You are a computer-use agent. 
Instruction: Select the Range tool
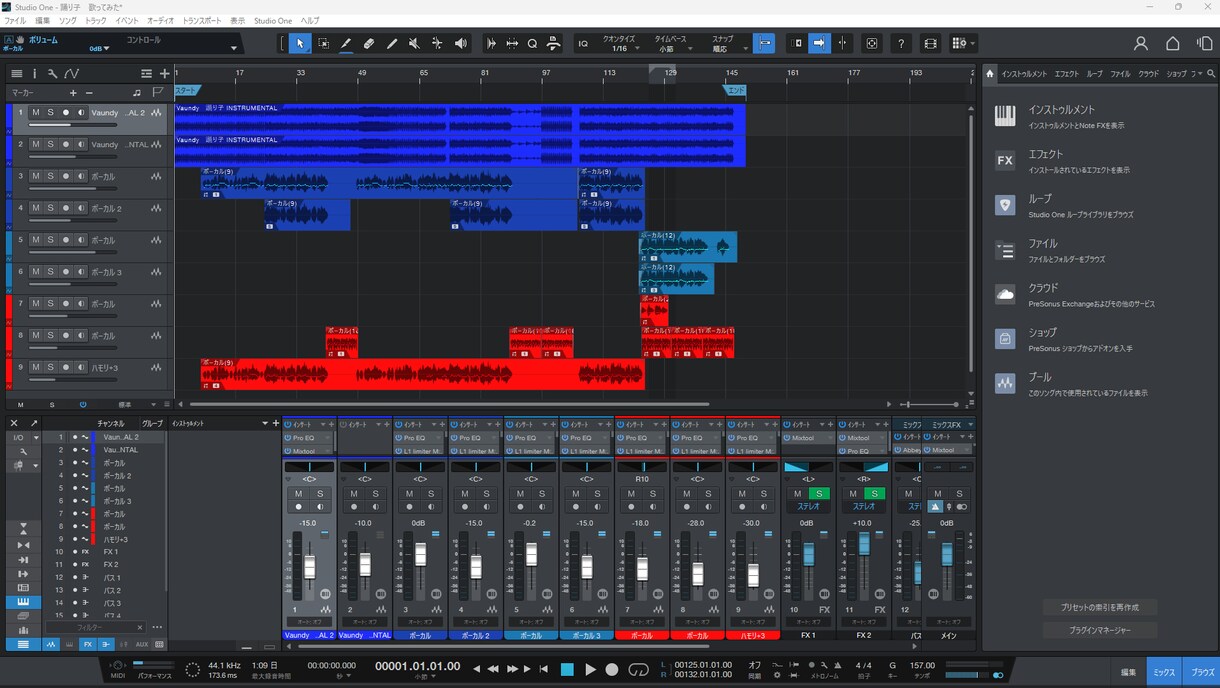click(323, 43)
